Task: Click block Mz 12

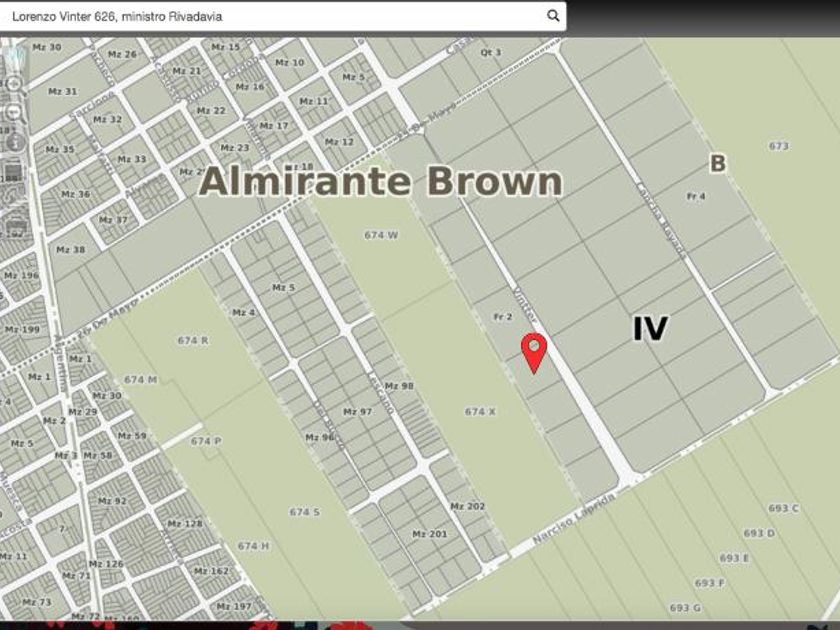Action: point(339,142)
